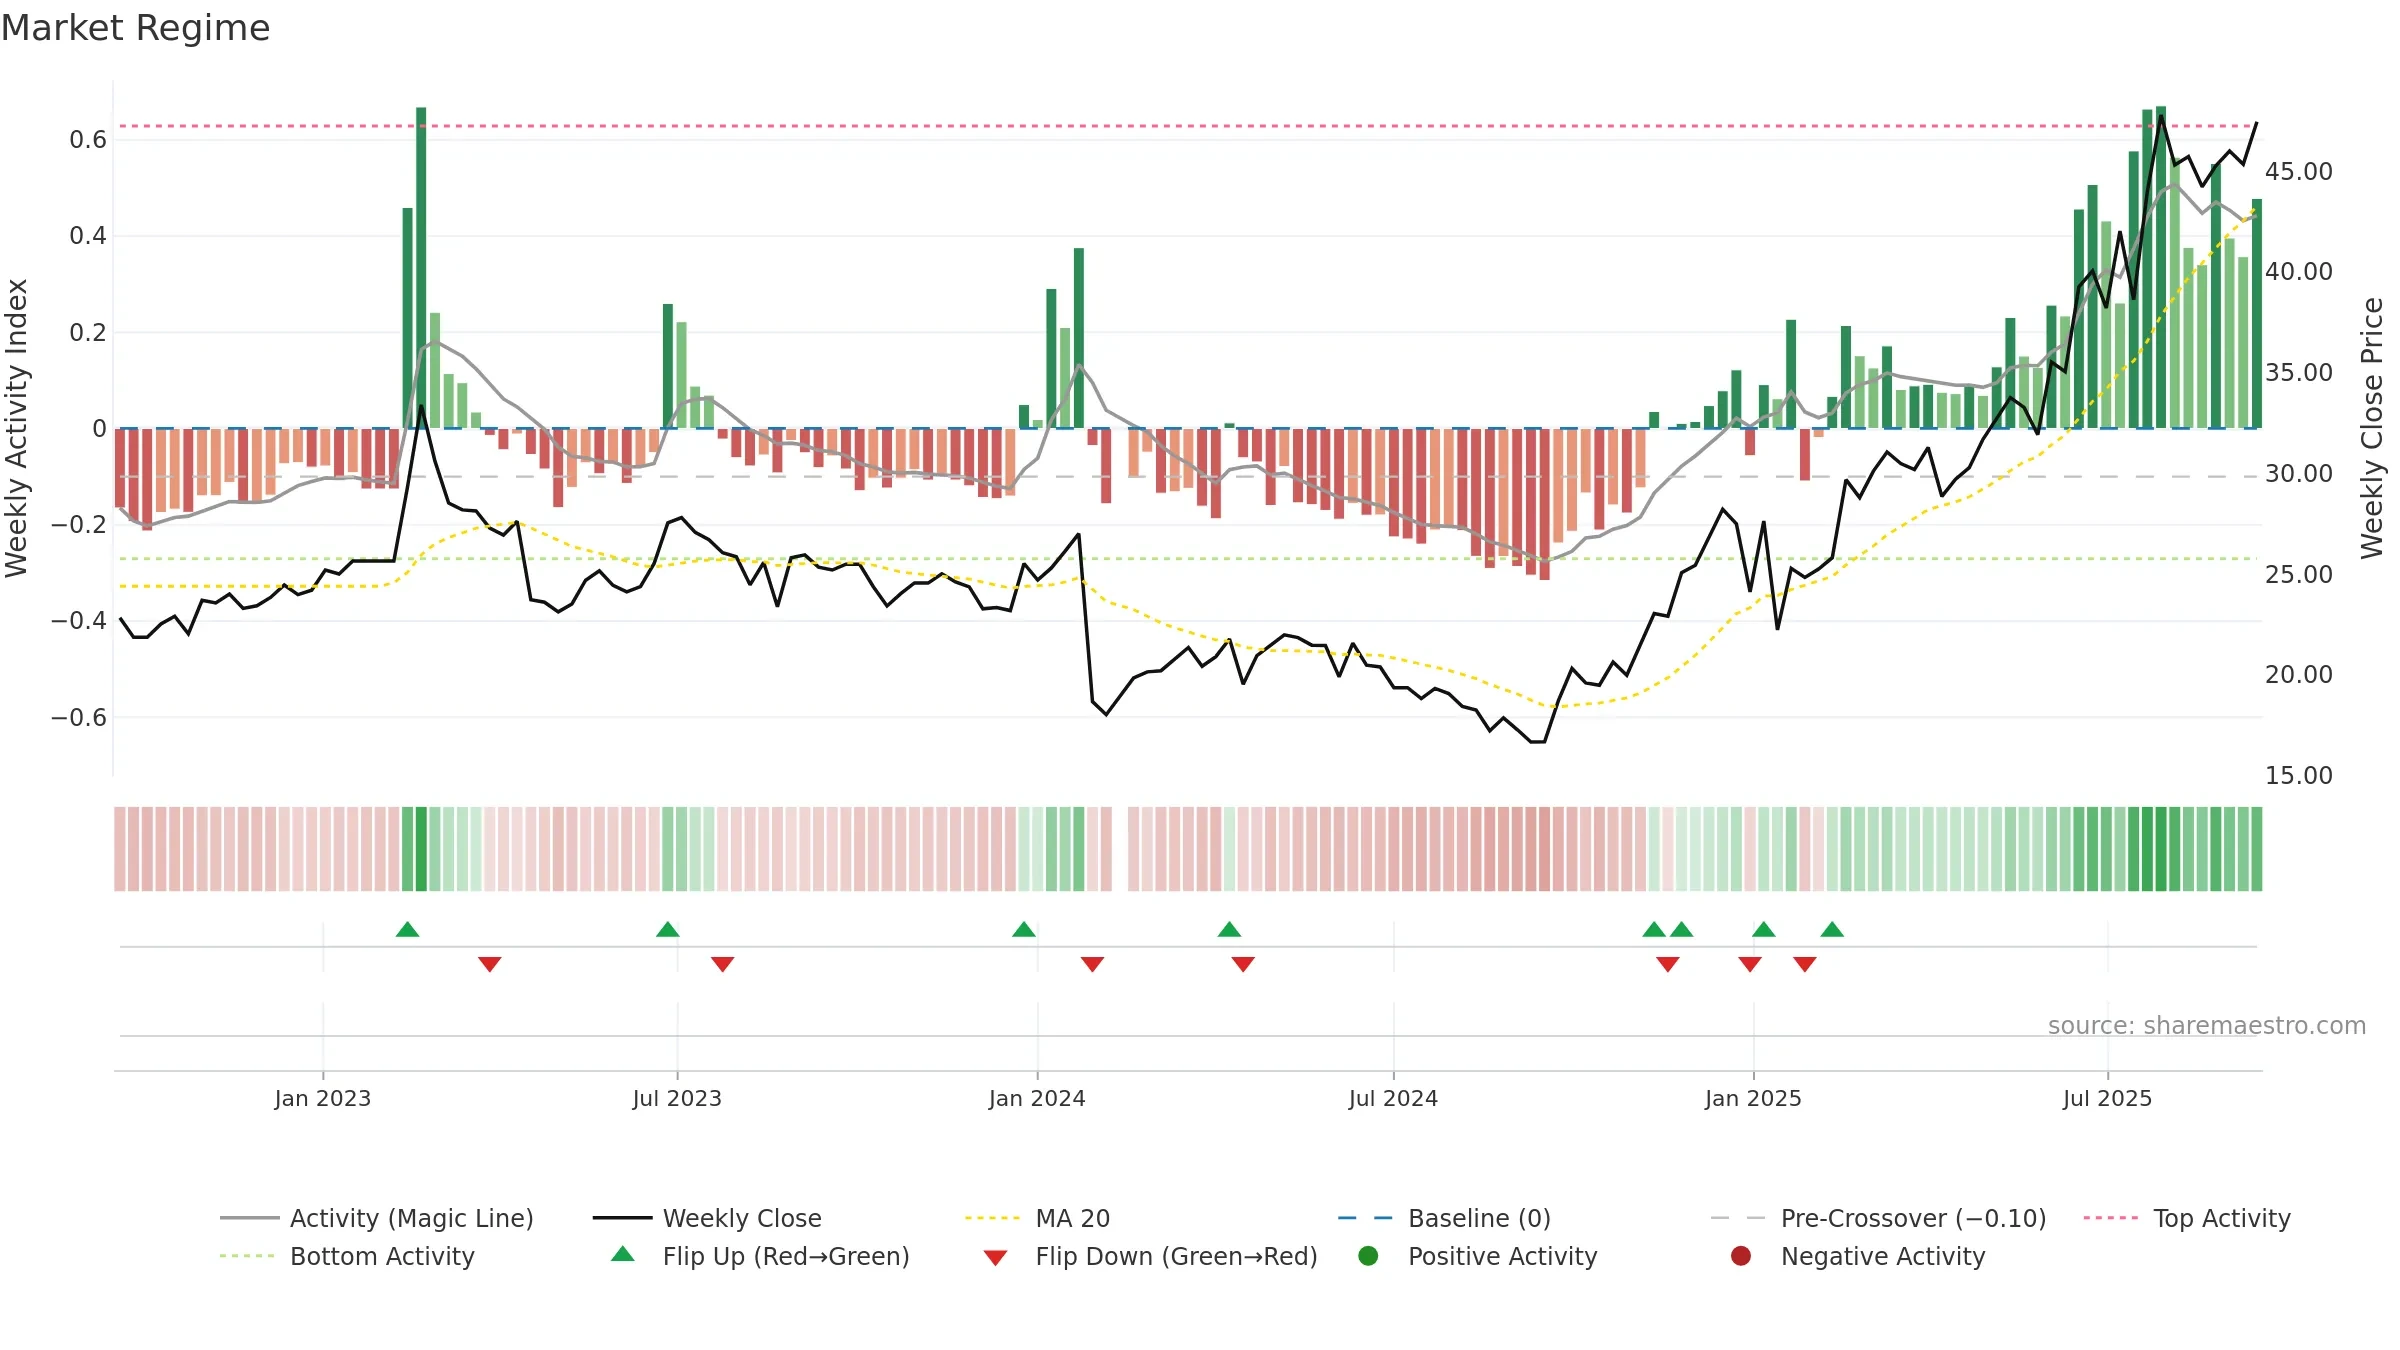This screenshot has height=1350, width=2400.
Task: Click the Jul 2024 x-axis label
Action: 1393,1098
